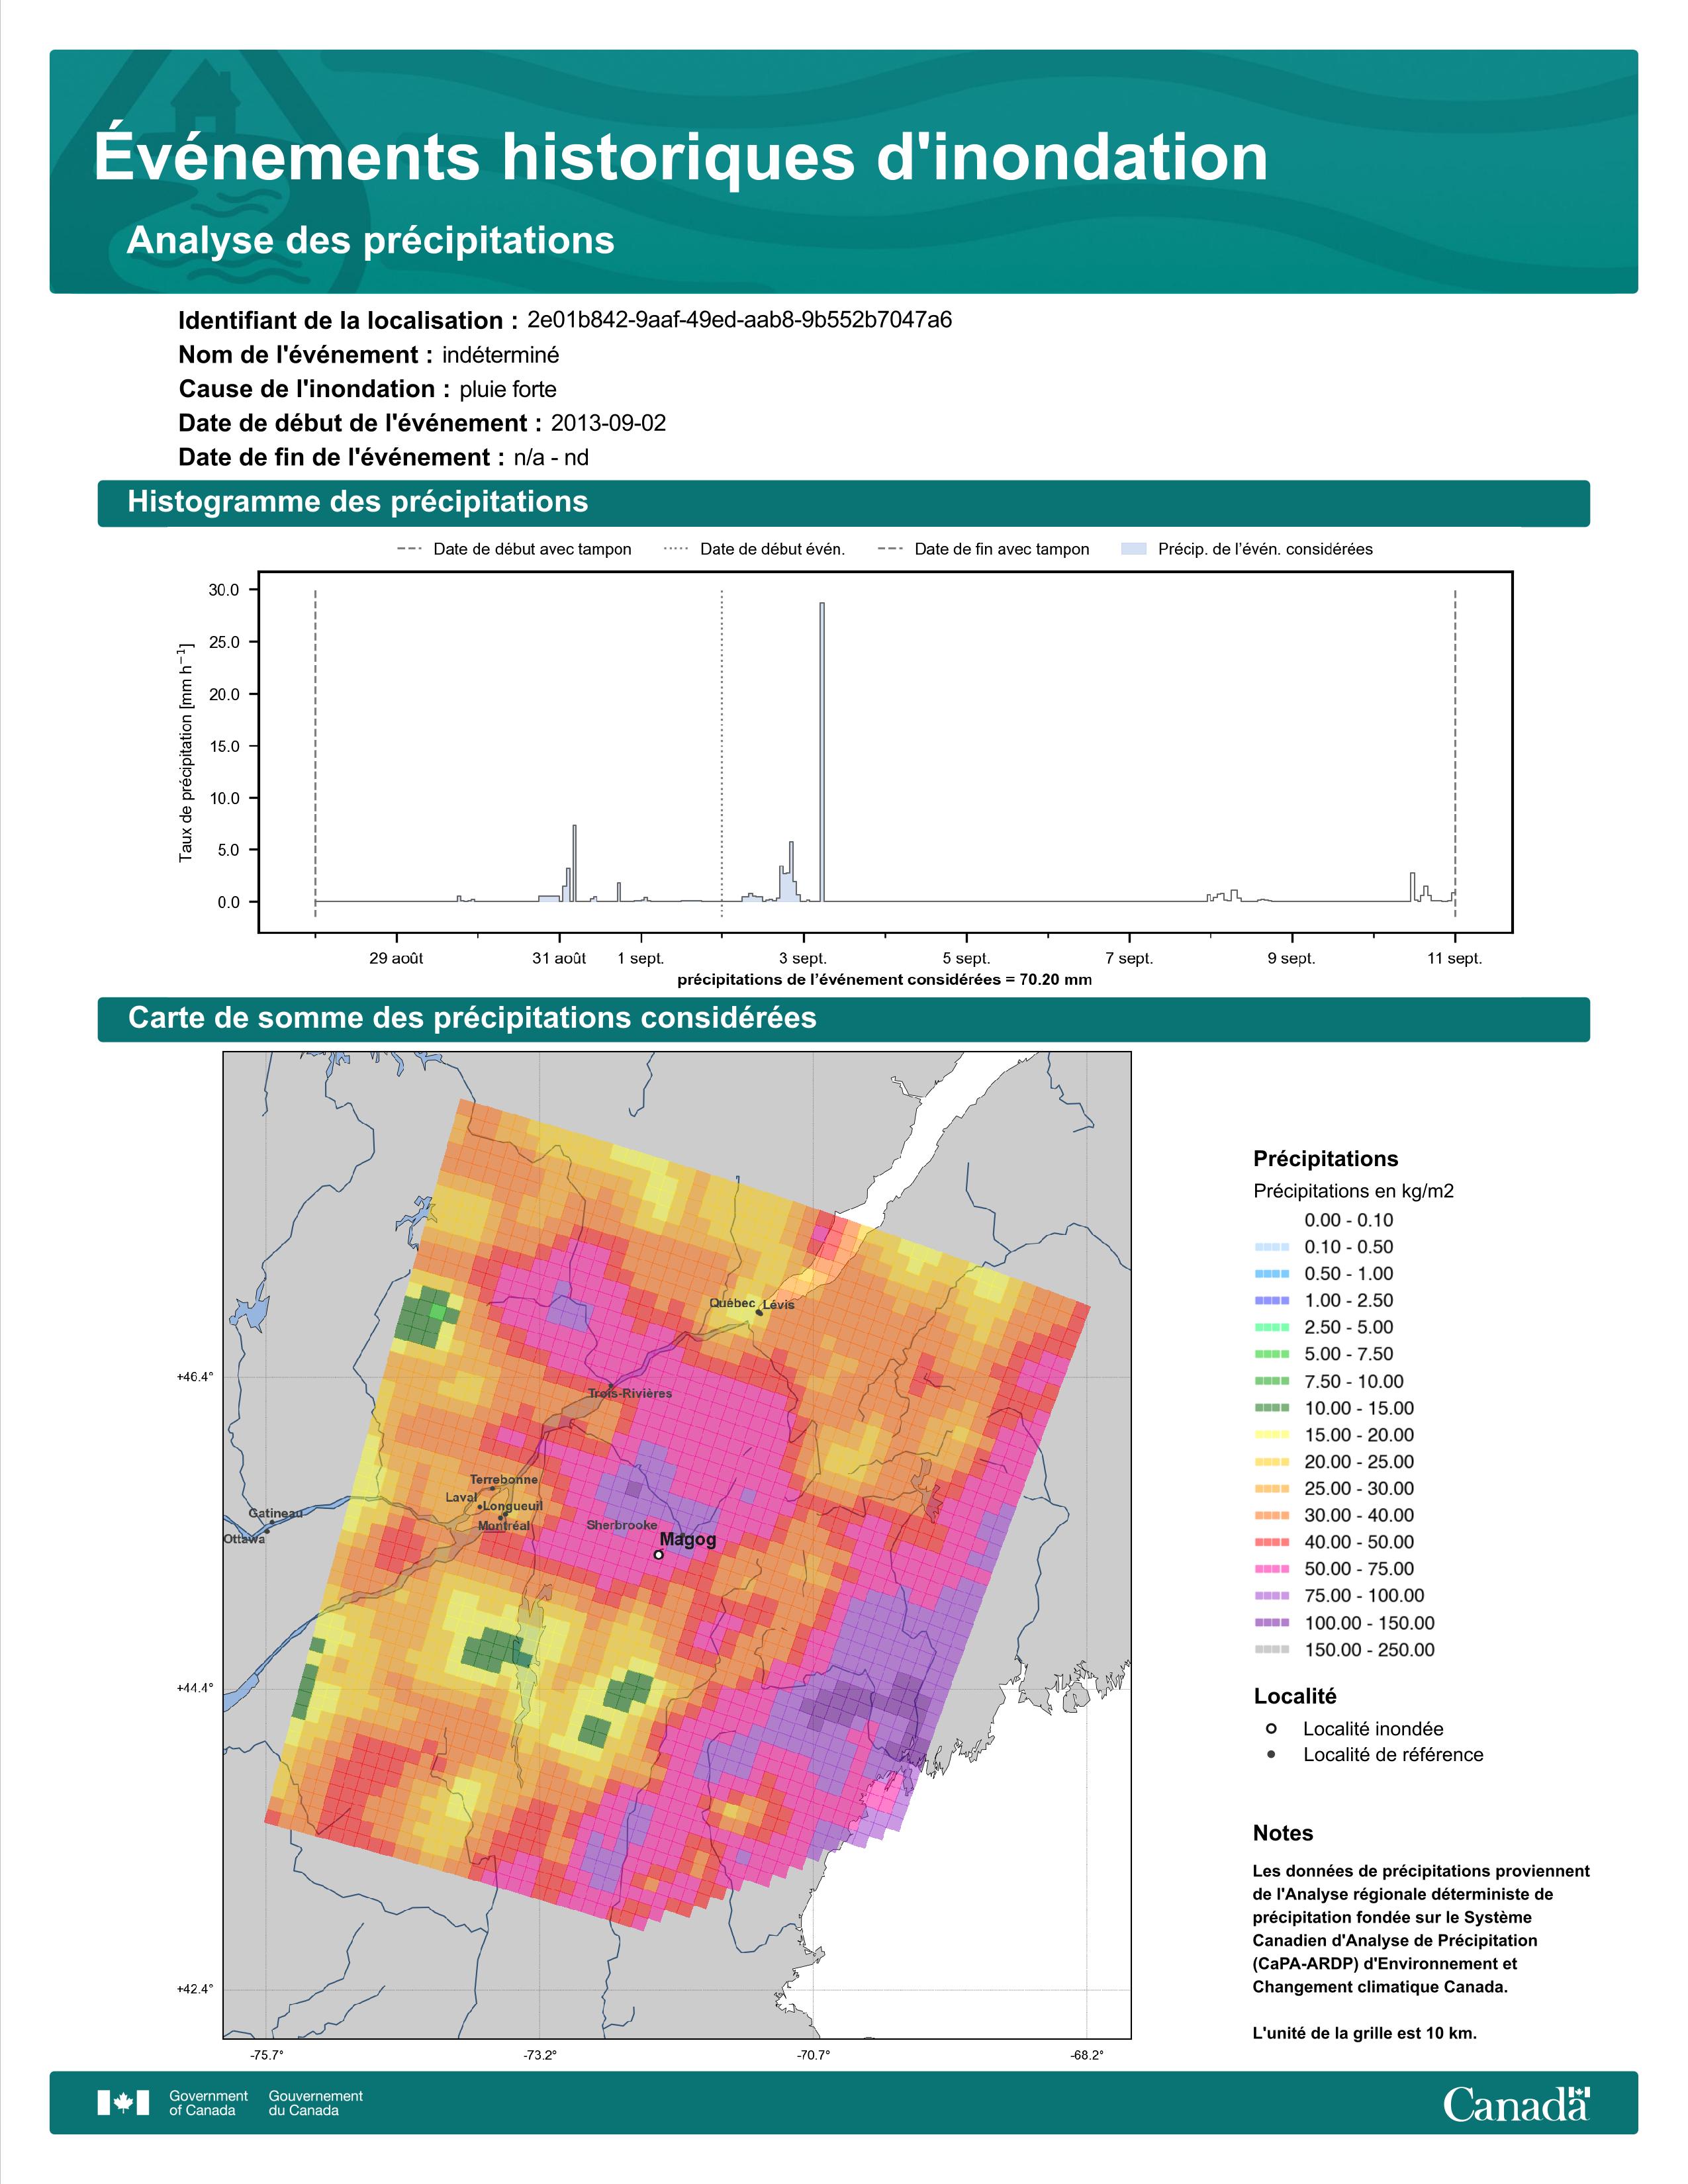The image size is (1688, 2184).
Task: Select the 15.00 - 20.00 legend swatch
Action: pyautogui.click(x=1271, y=1435)
